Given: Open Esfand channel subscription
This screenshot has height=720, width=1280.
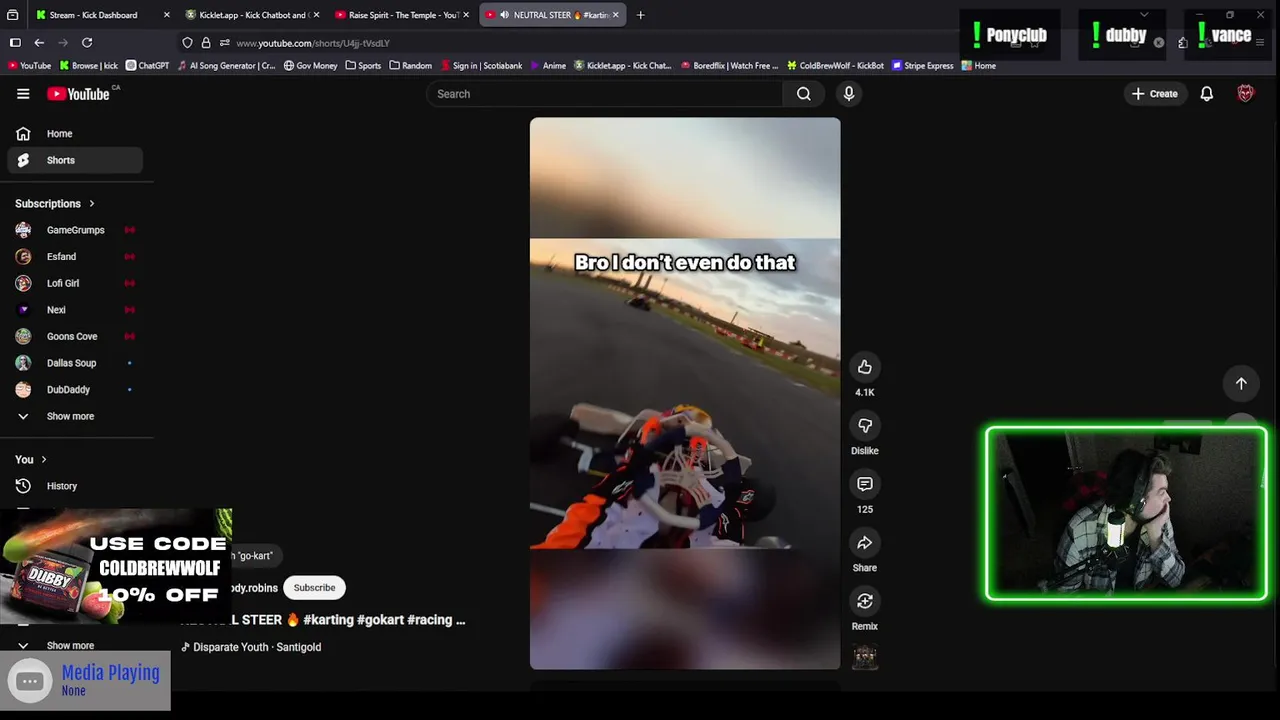Looking at the screenshot, I should coord(75,257).
